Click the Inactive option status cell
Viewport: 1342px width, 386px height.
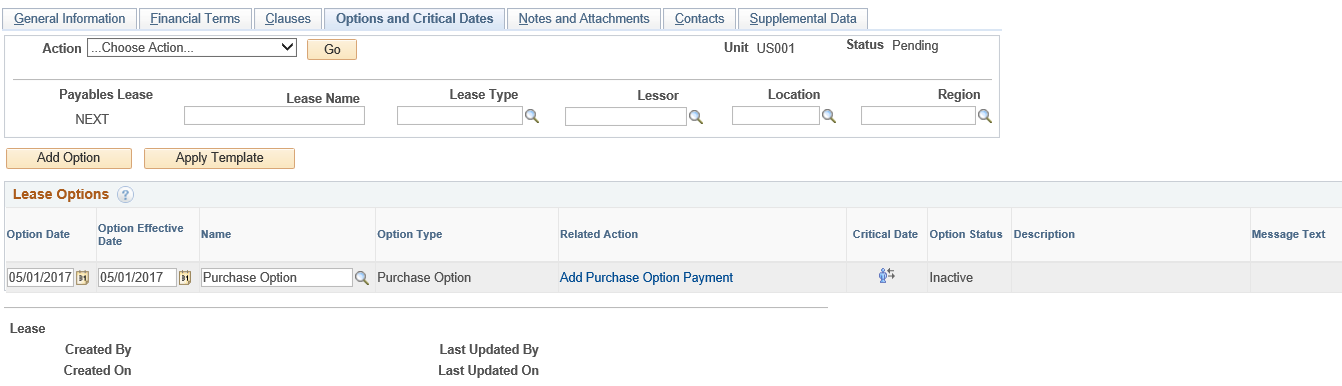951,278
